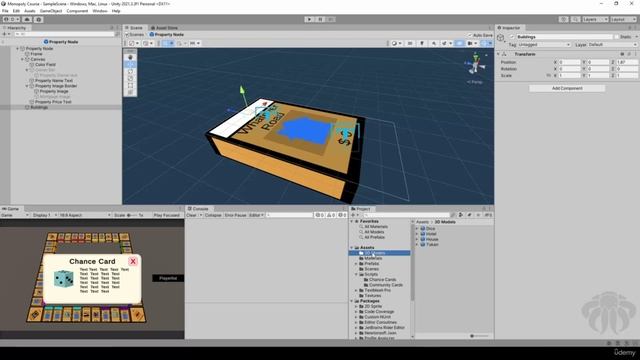Toggle scene audio icon
This screenshot has width=640, height=360.
pyautogui.click(x=434, y=43)
